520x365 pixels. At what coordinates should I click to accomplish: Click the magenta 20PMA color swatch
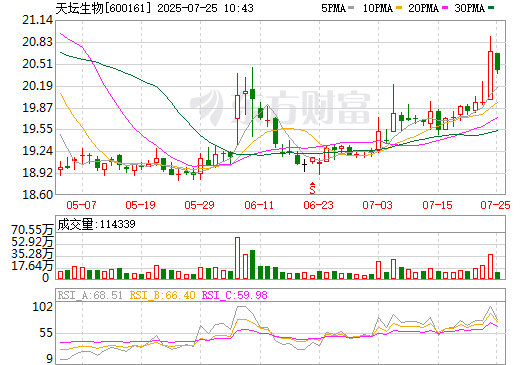coord(445,8)
